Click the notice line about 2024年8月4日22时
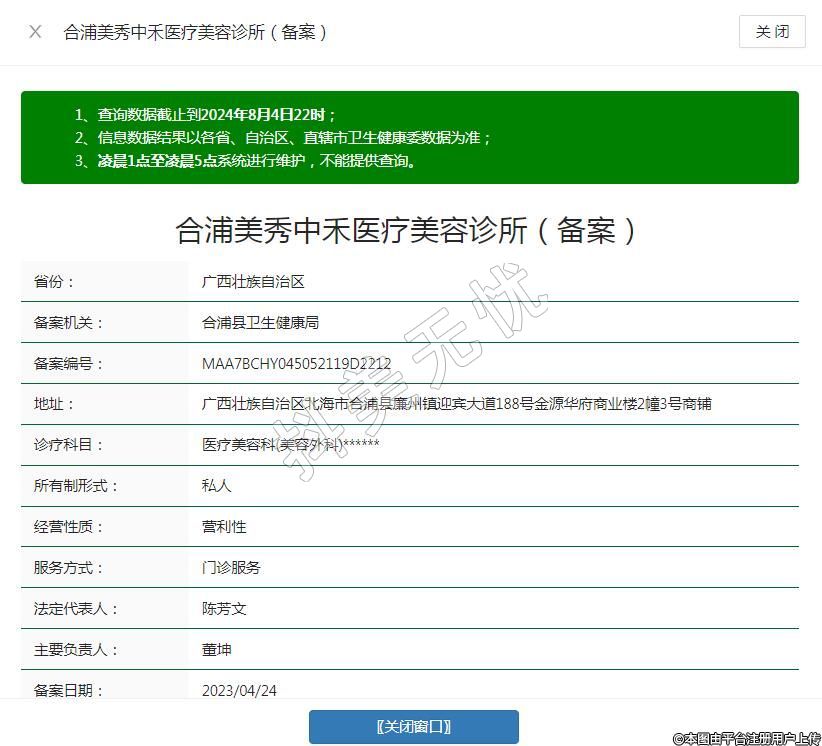Viewport: 822px width, 746px height. 217,115
